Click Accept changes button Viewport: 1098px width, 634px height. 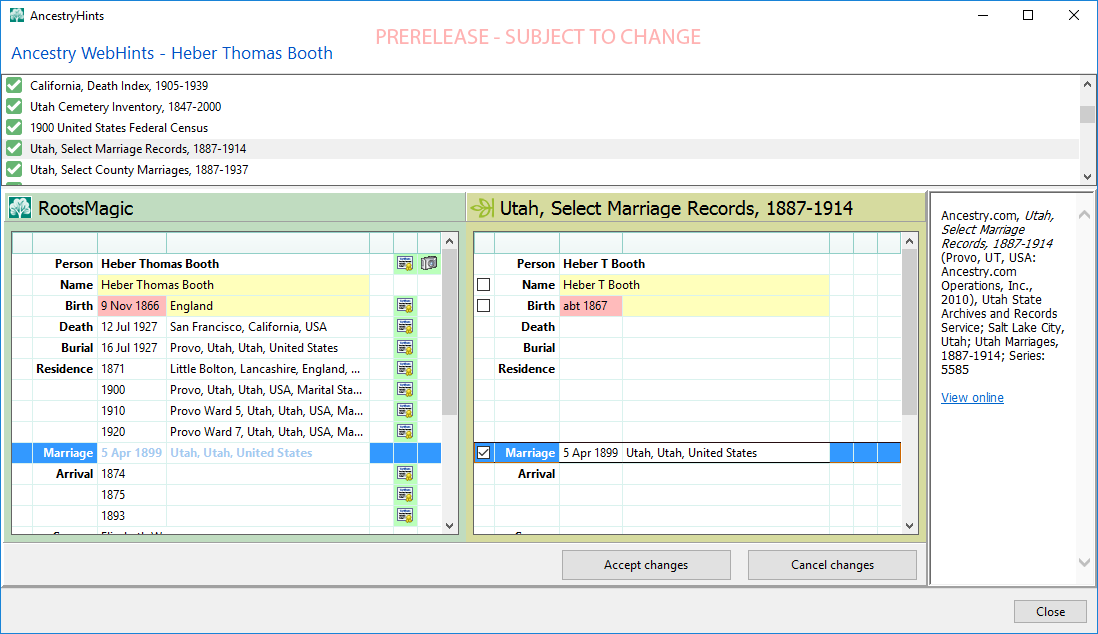(646, 565)
